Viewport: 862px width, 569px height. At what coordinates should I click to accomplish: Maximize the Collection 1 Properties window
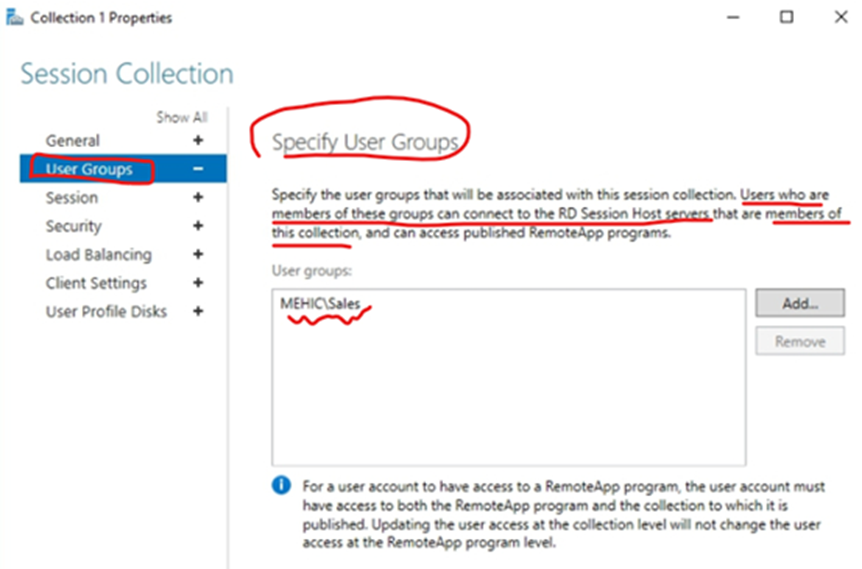(787, 18)
